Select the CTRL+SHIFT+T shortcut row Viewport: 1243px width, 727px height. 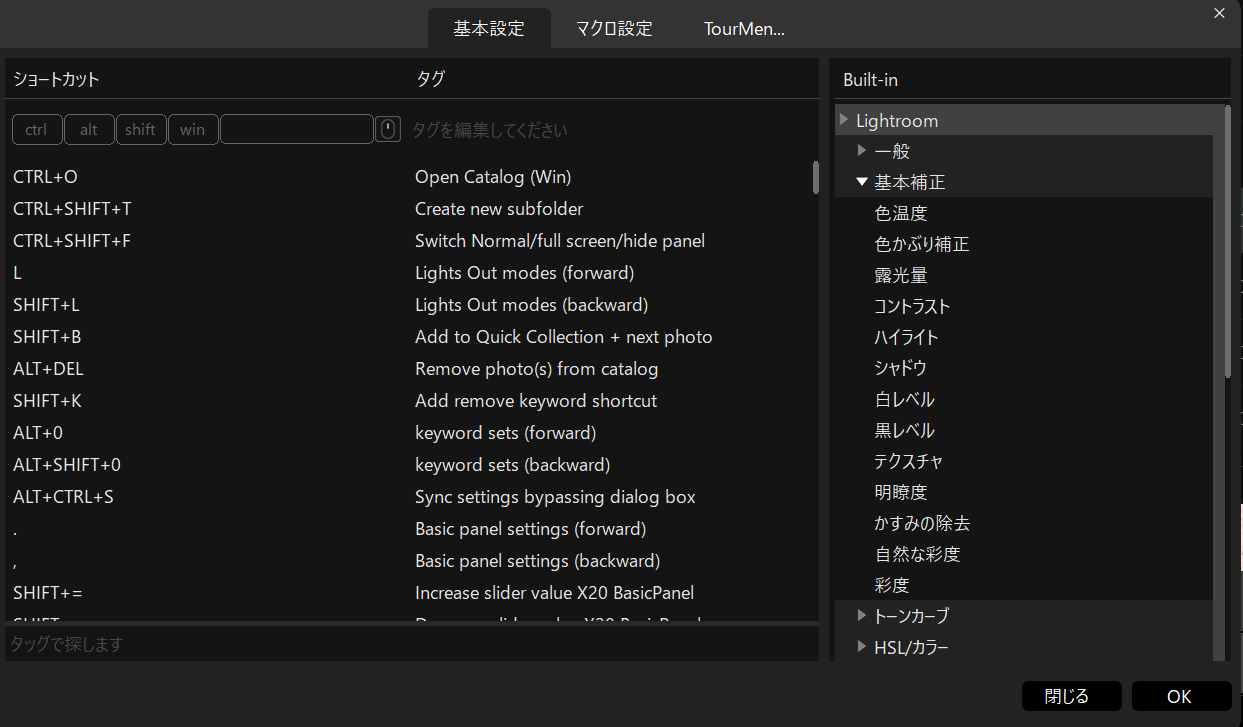[72, 209]
